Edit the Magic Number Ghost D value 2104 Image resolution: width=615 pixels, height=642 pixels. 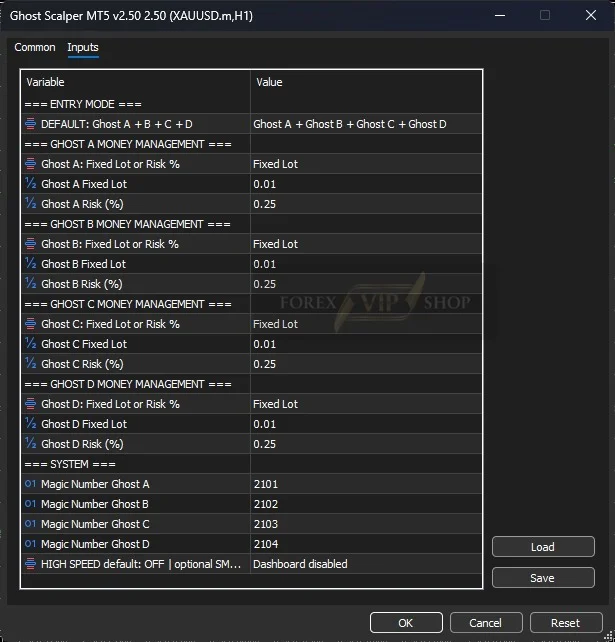pyautogui.click(x=366, y=544)
